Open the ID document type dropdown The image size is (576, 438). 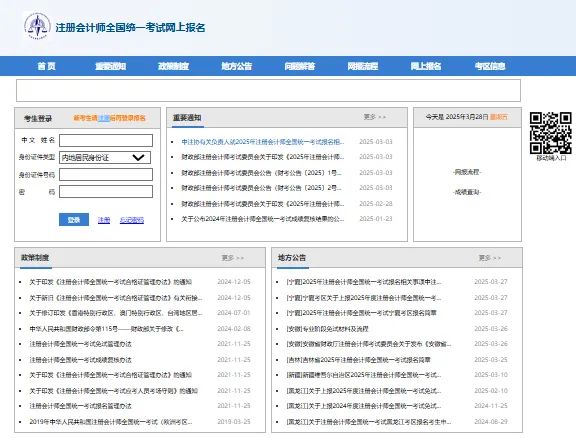[105, 158]
